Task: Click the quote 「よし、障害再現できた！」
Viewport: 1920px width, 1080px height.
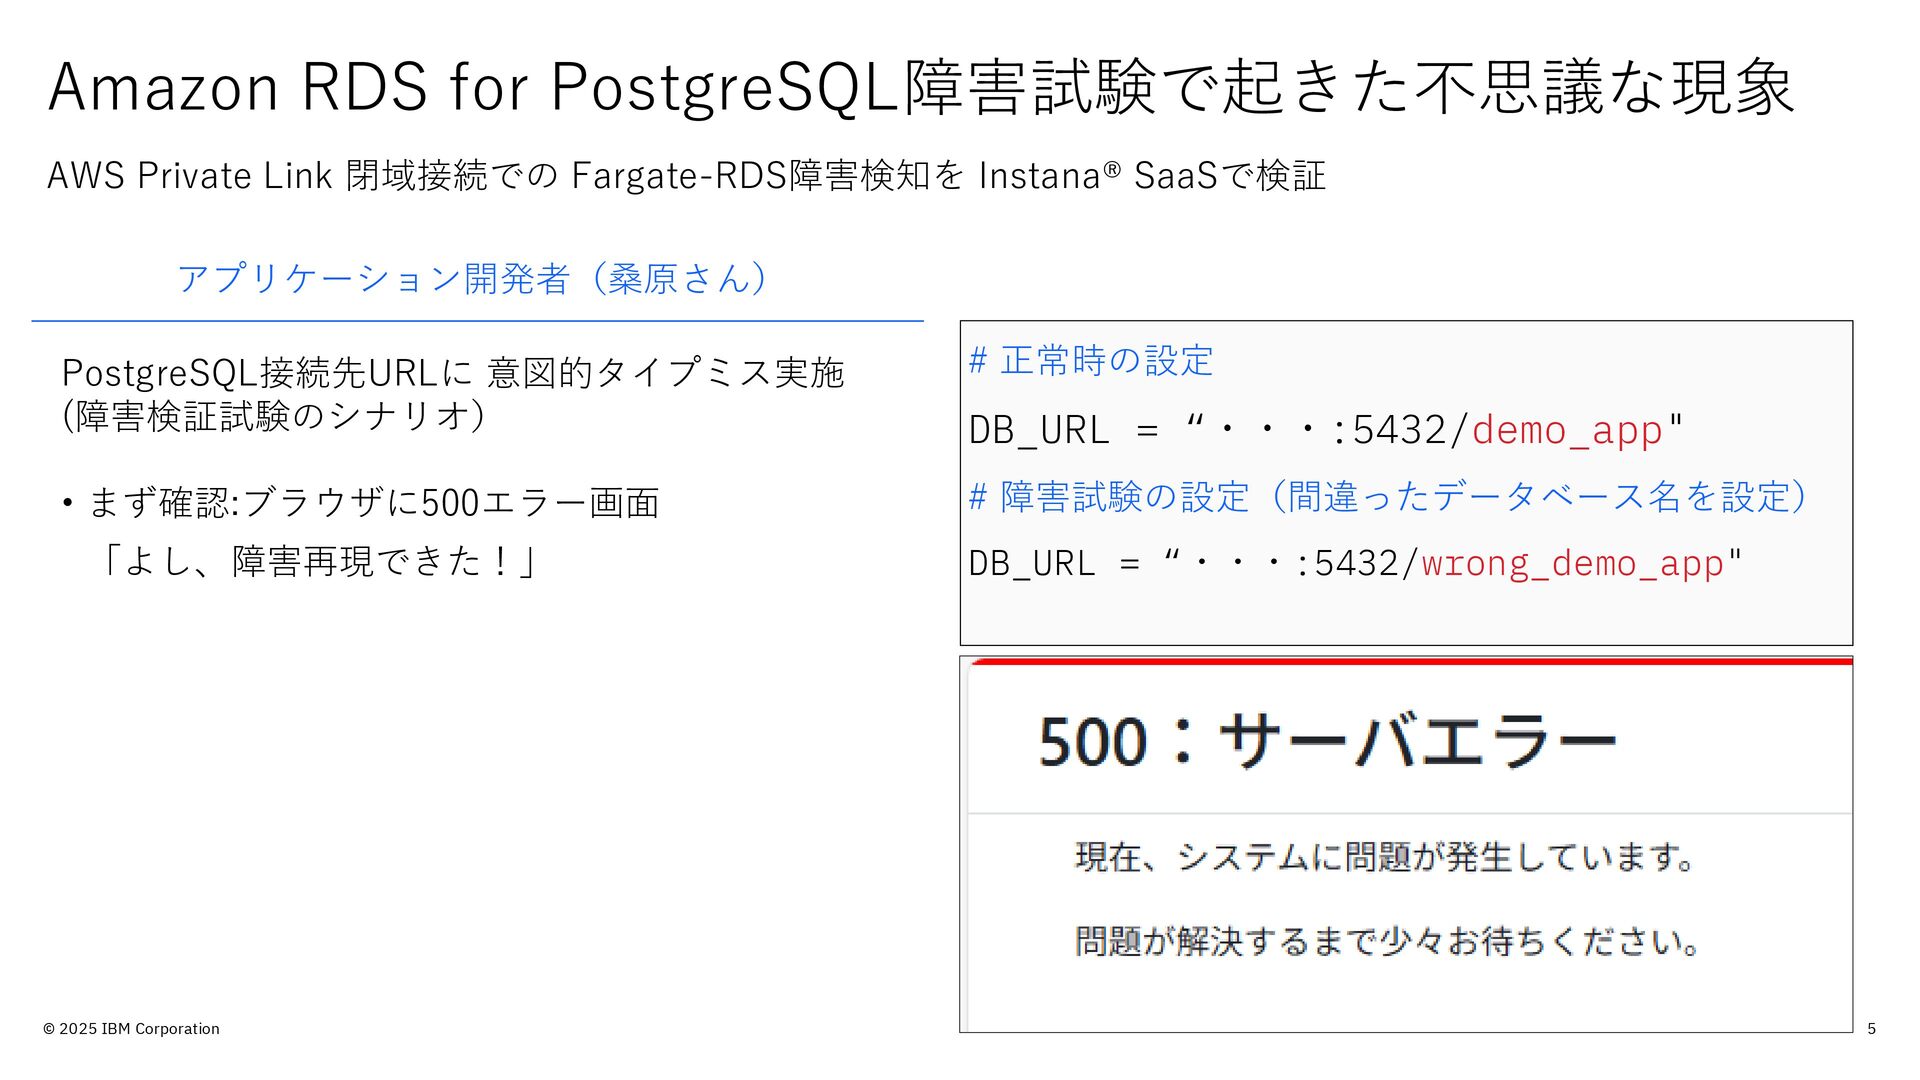Action: [x=317, y=562]
